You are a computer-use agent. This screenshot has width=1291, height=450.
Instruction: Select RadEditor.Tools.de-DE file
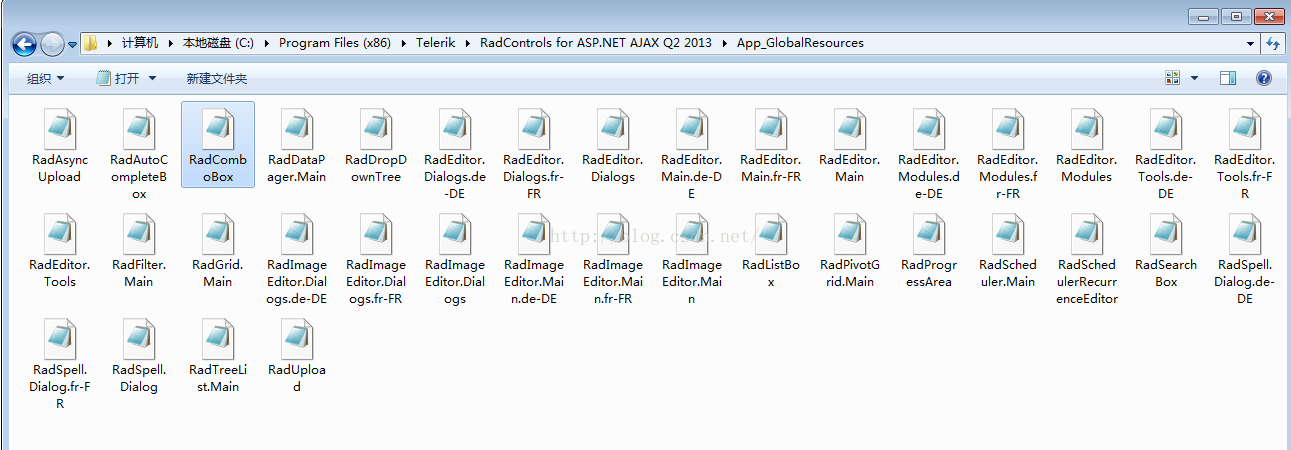pyautogui.click(x=1166, y=153)
